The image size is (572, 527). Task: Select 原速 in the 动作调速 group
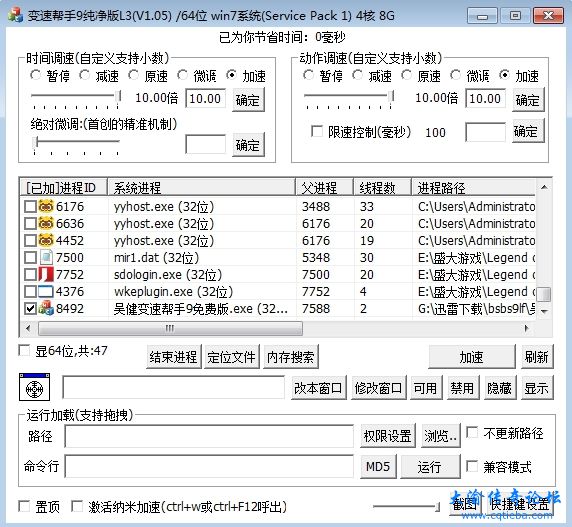(406, 75)
